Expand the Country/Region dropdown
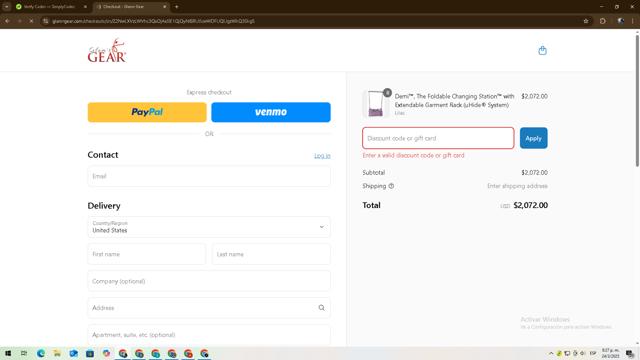The image size is (640, 360). tap(209, 227)
